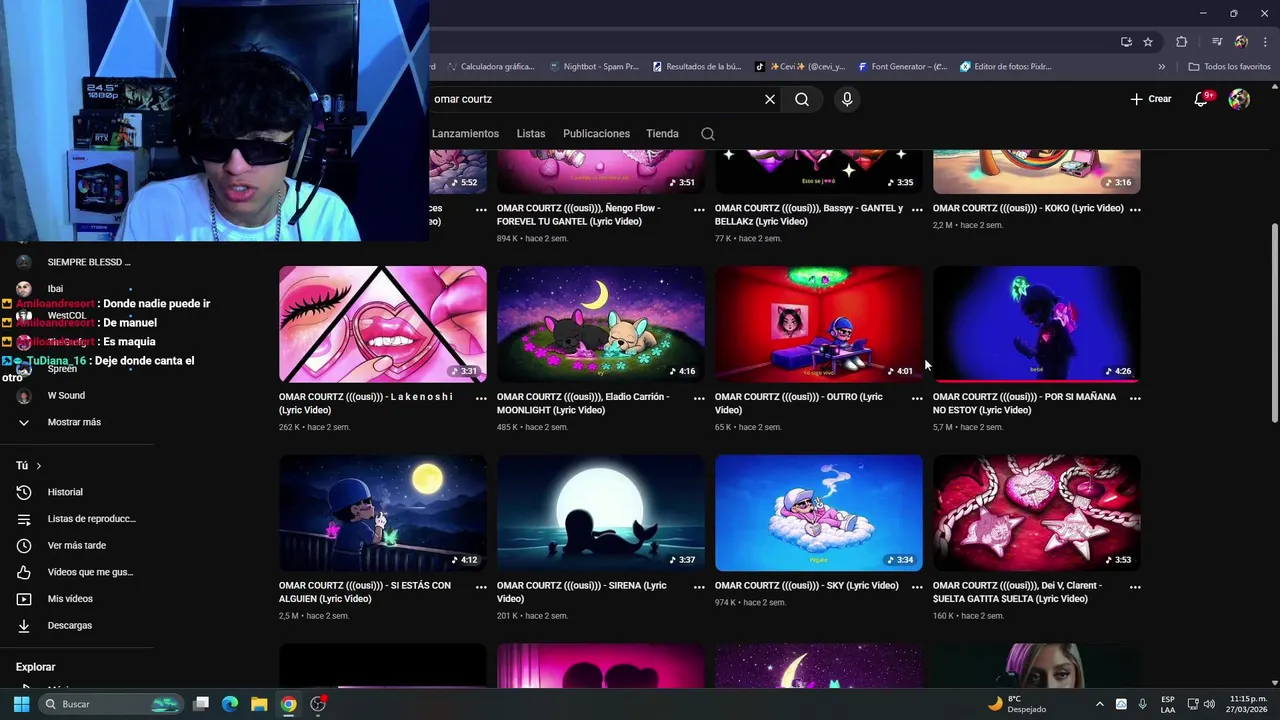Screen dimensions: 1280x720
Task: Open Listas de reproducción in the sidebar
Action: pos(77,519)
